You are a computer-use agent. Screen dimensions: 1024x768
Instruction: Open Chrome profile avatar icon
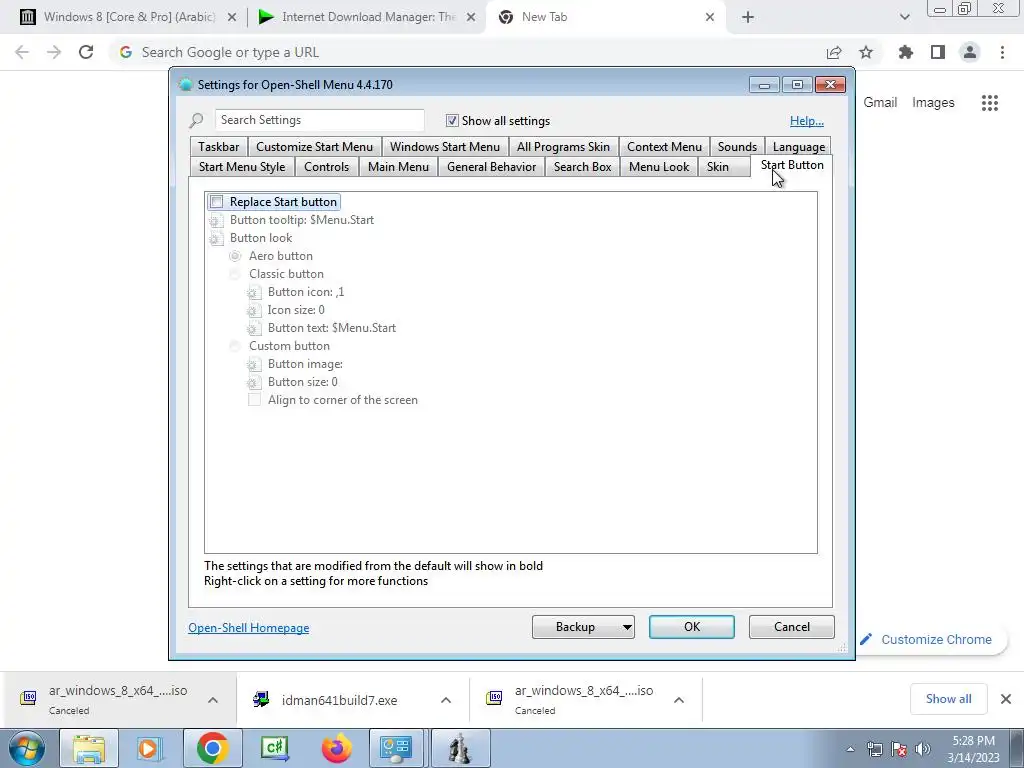tap(970, 52)
